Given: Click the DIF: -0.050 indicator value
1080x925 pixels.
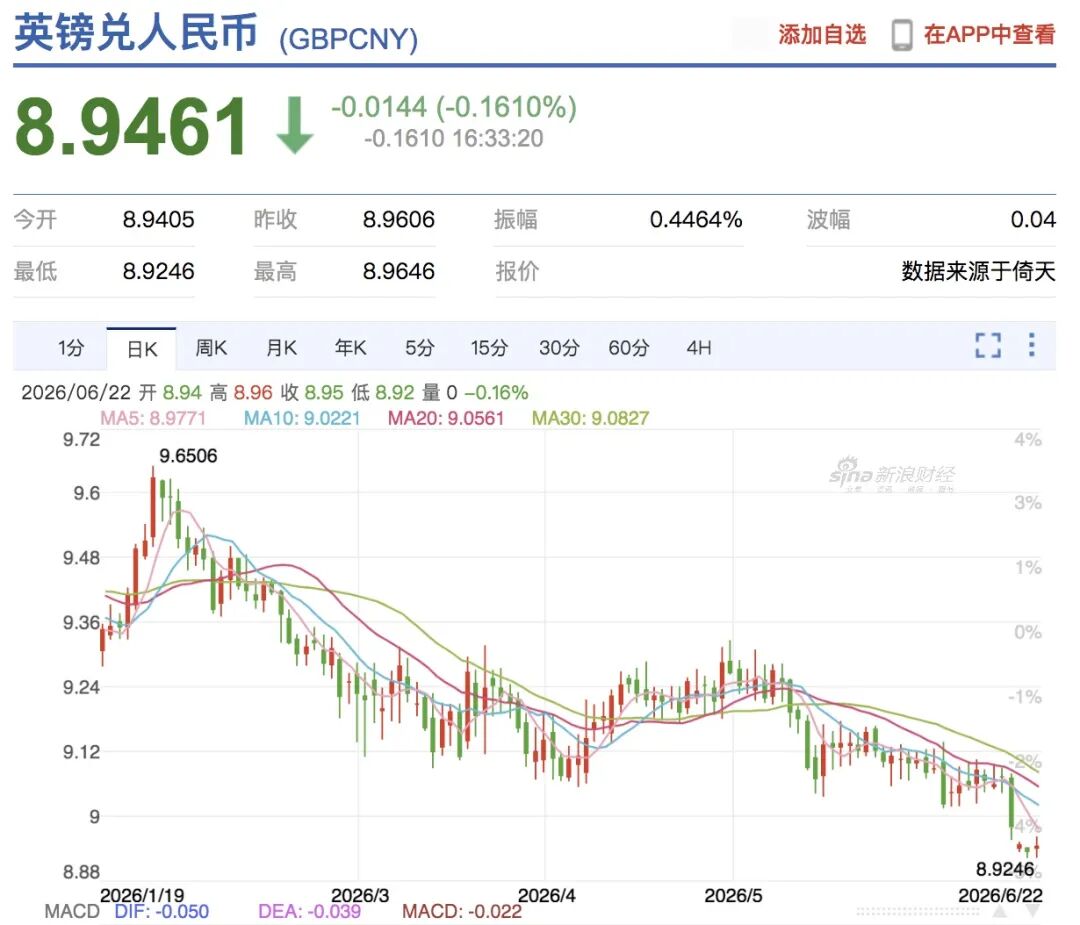Looking at the screenshot, I should click(162, 912).
